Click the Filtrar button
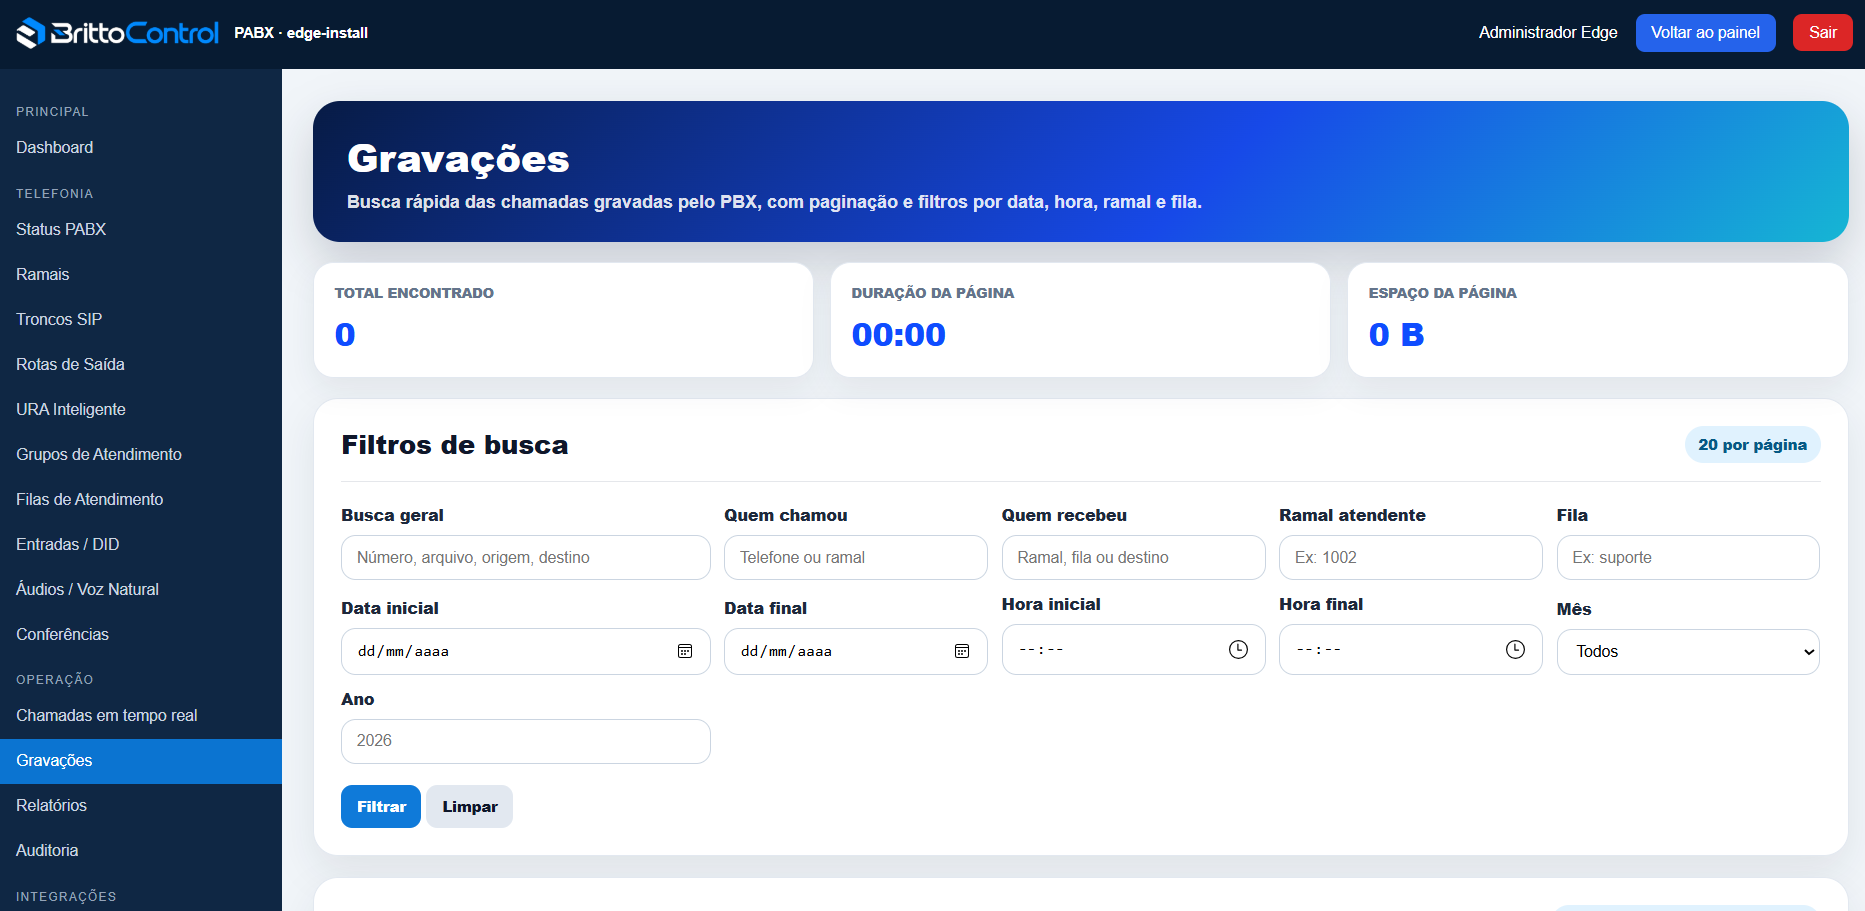Image resolution: width=1865 pixels, height=911 pixels. coord(381,807)
